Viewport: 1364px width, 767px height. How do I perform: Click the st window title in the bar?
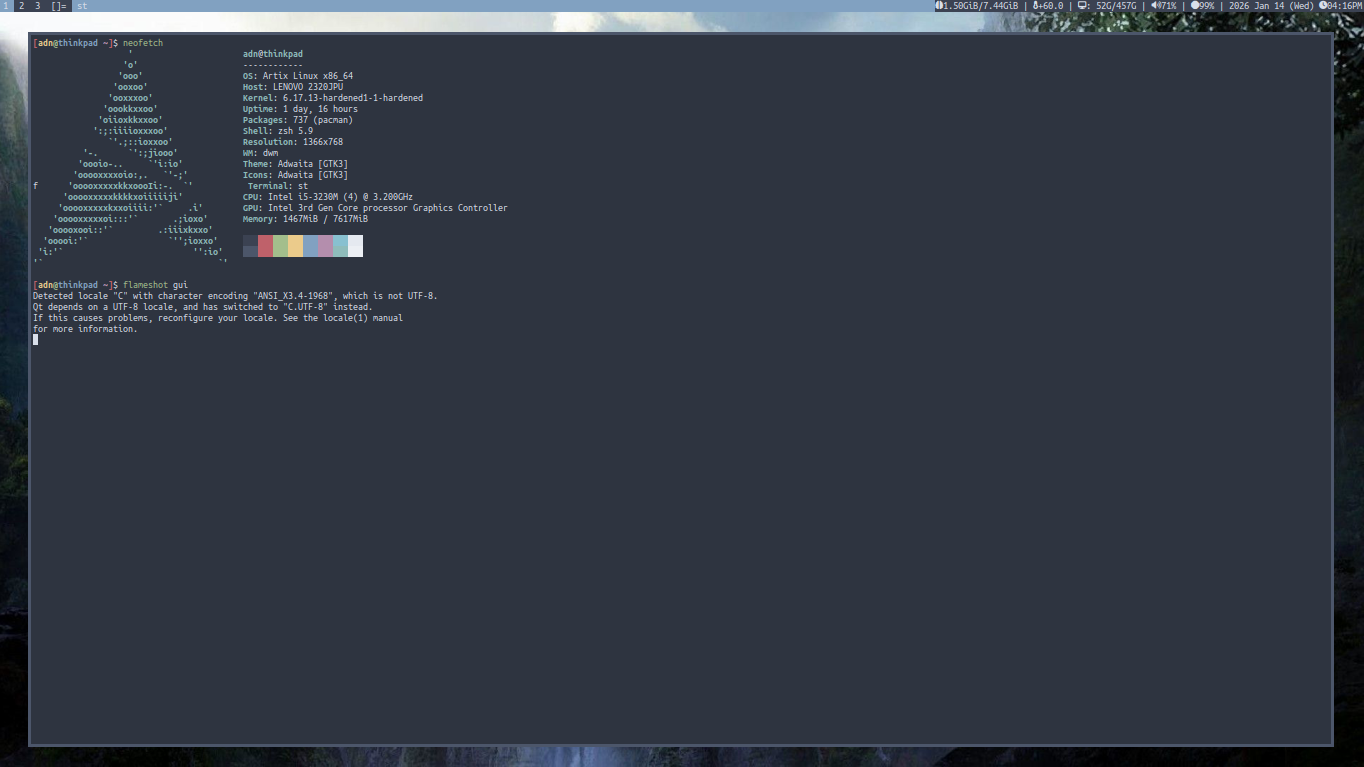point(82,6)
